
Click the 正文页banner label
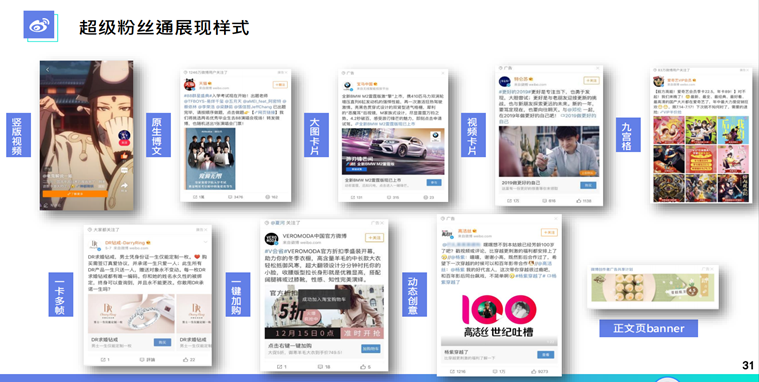click(649, 328)
